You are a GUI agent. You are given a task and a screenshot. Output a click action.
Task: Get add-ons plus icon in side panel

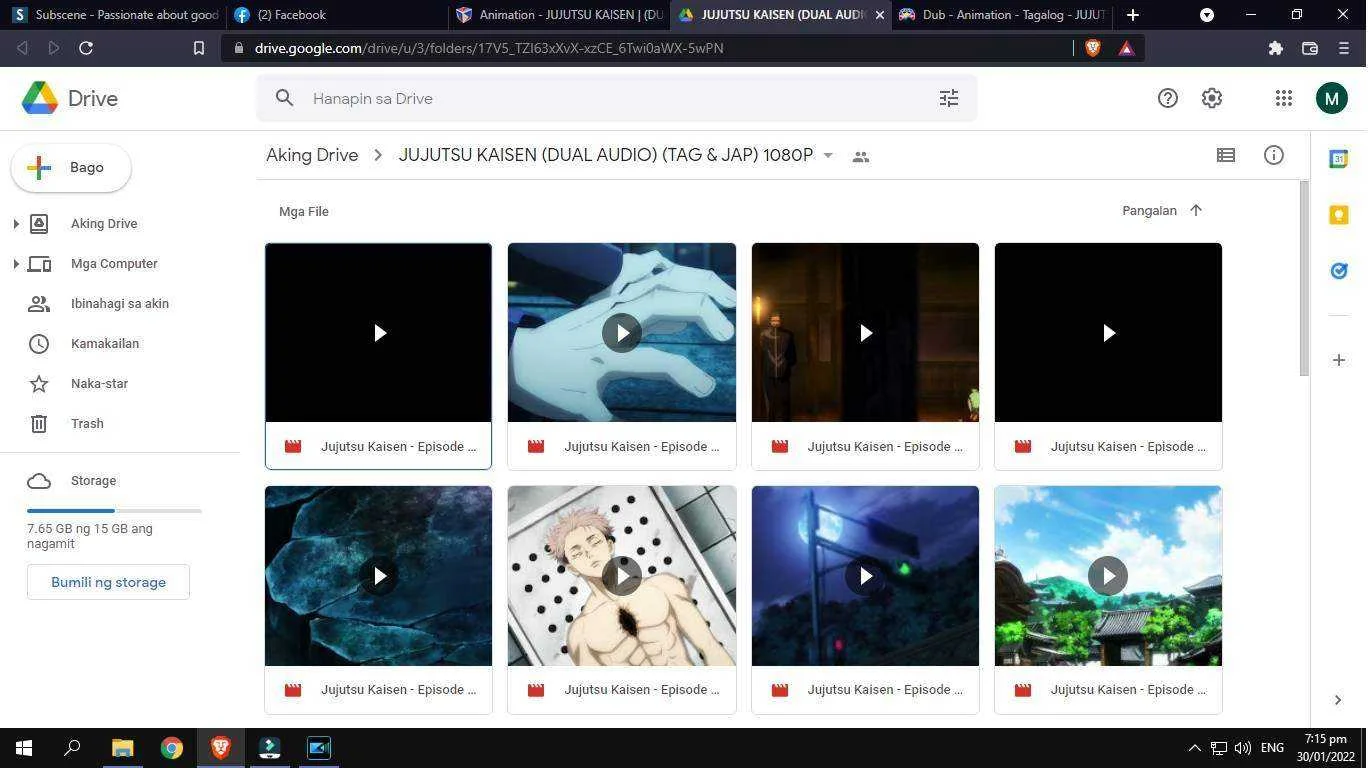click(x=1339, y=360)
